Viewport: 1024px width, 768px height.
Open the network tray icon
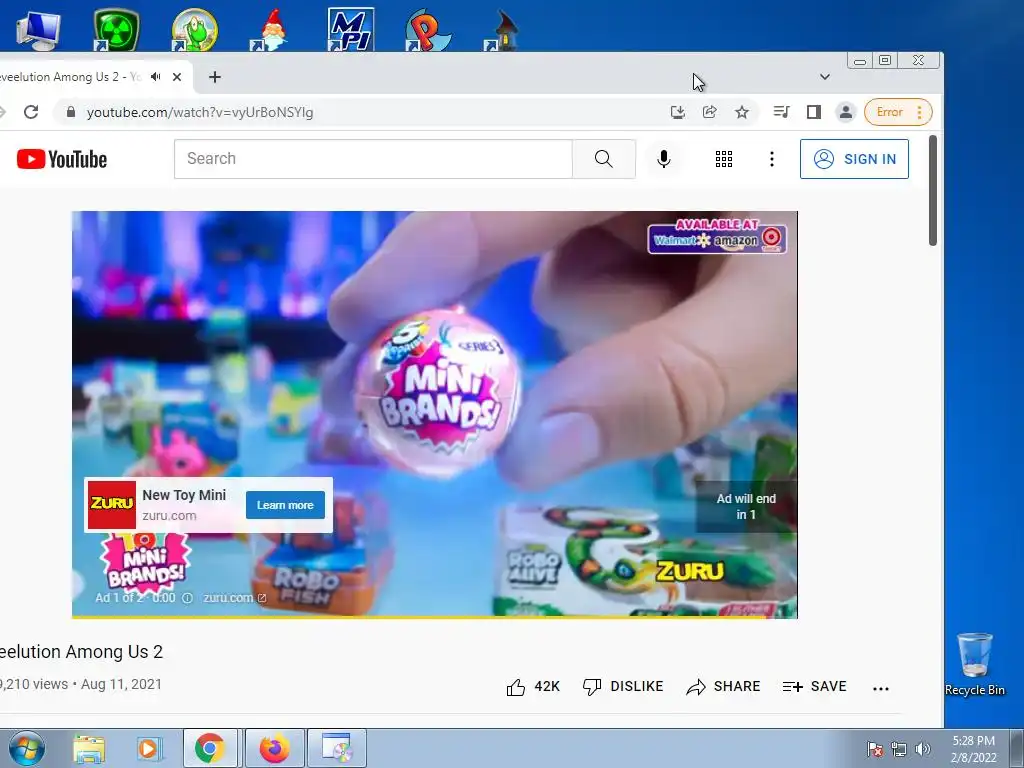[x=899, y=749]
